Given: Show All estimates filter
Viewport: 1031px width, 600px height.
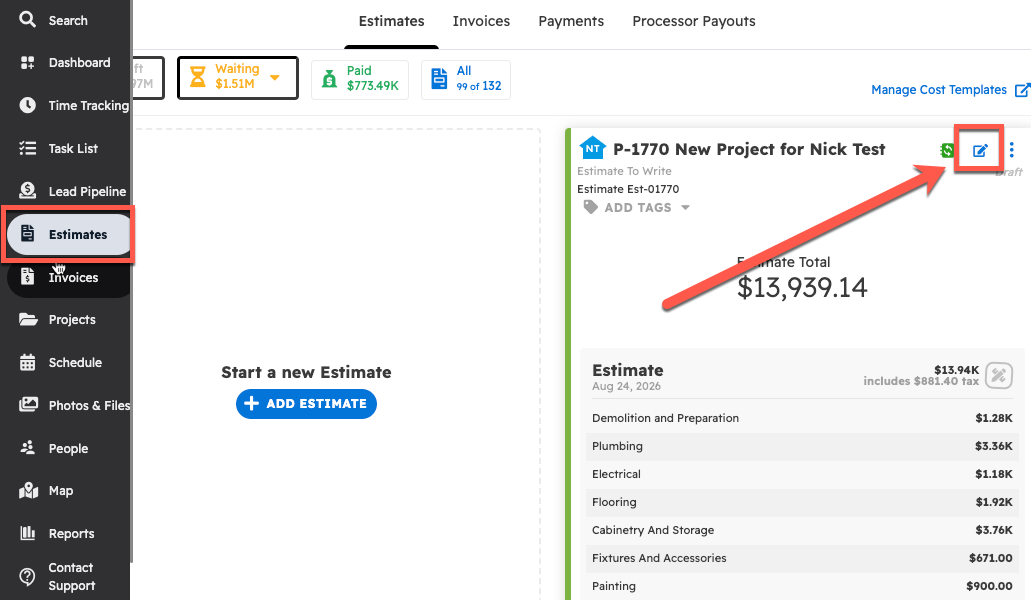Looking at the screenshot, I should coord(465,79).
